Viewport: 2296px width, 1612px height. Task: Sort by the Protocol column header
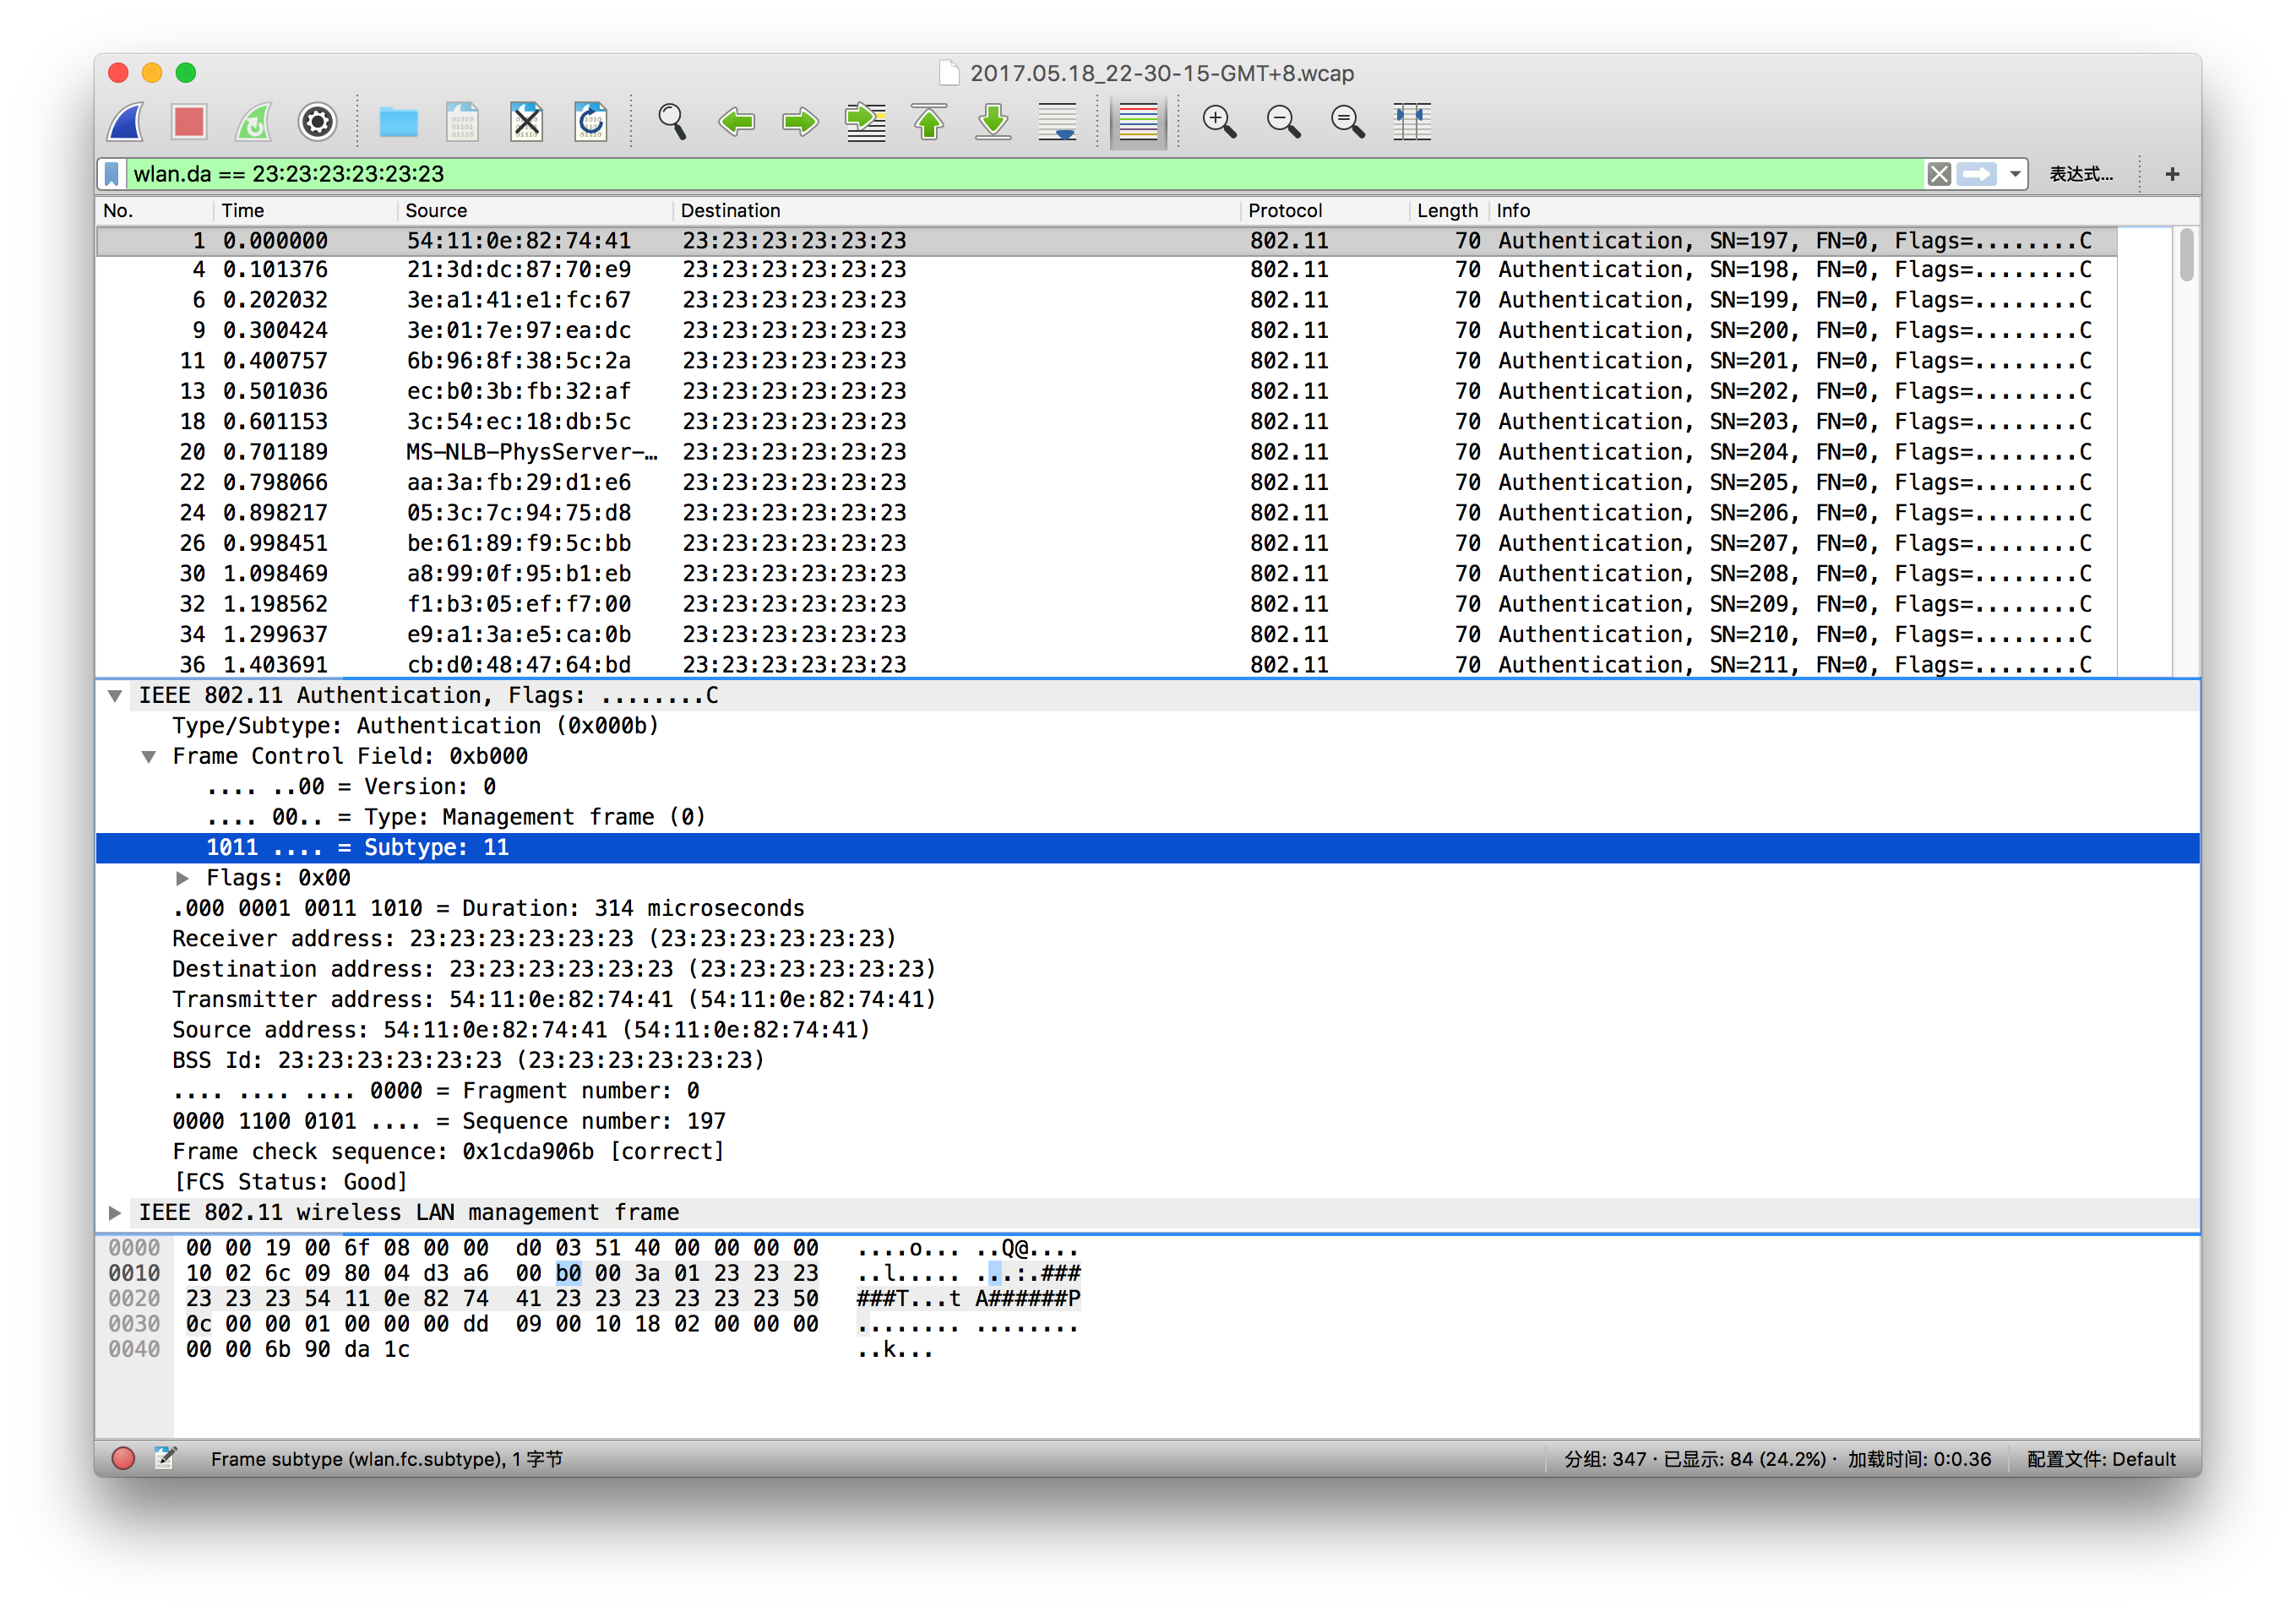1325,211
